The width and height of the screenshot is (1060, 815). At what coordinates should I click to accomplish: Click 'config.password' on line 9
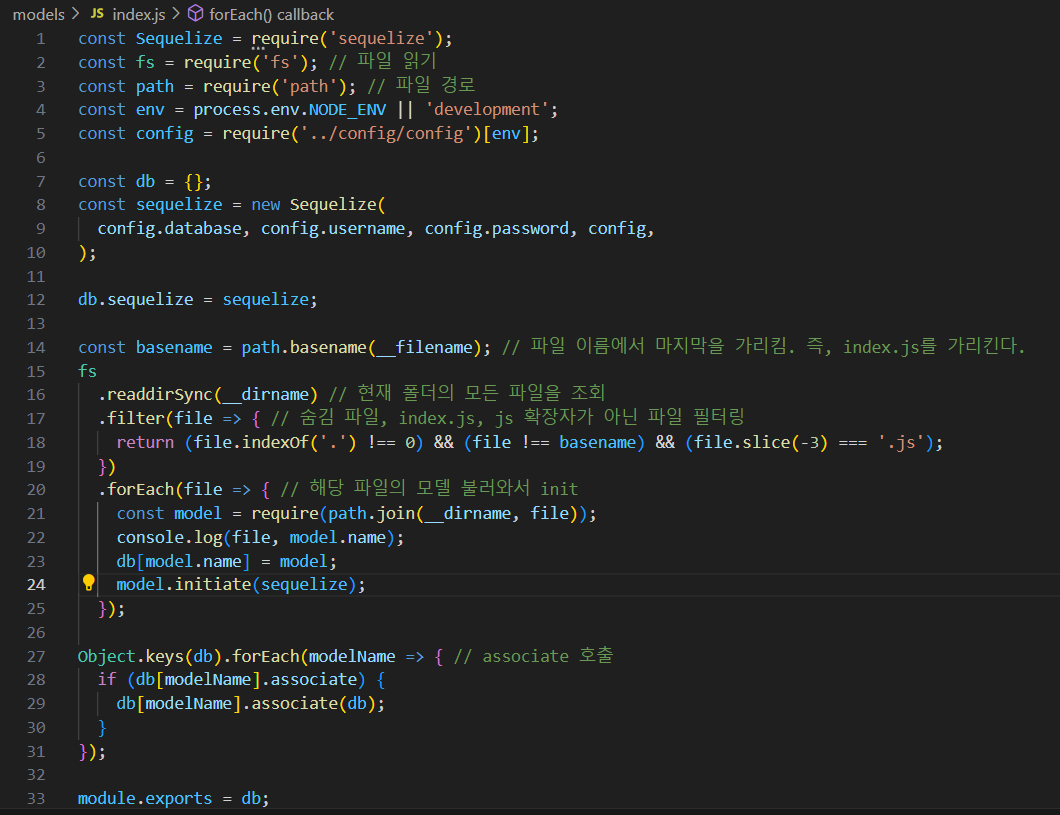[x=497, y=228]
